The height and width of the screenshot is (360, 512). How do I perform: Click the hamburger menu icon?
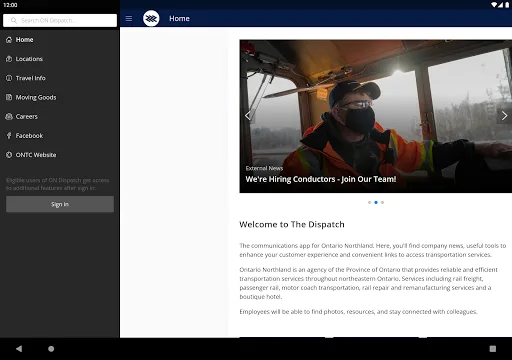pyautogui.click(x=129, y=19)
